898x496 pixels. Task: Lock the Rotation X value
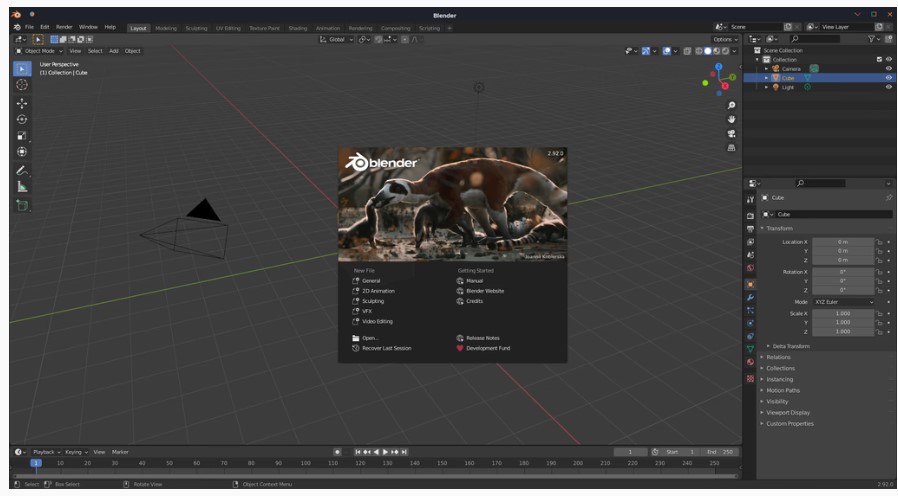pyautogui.click(x=879, y=272)
